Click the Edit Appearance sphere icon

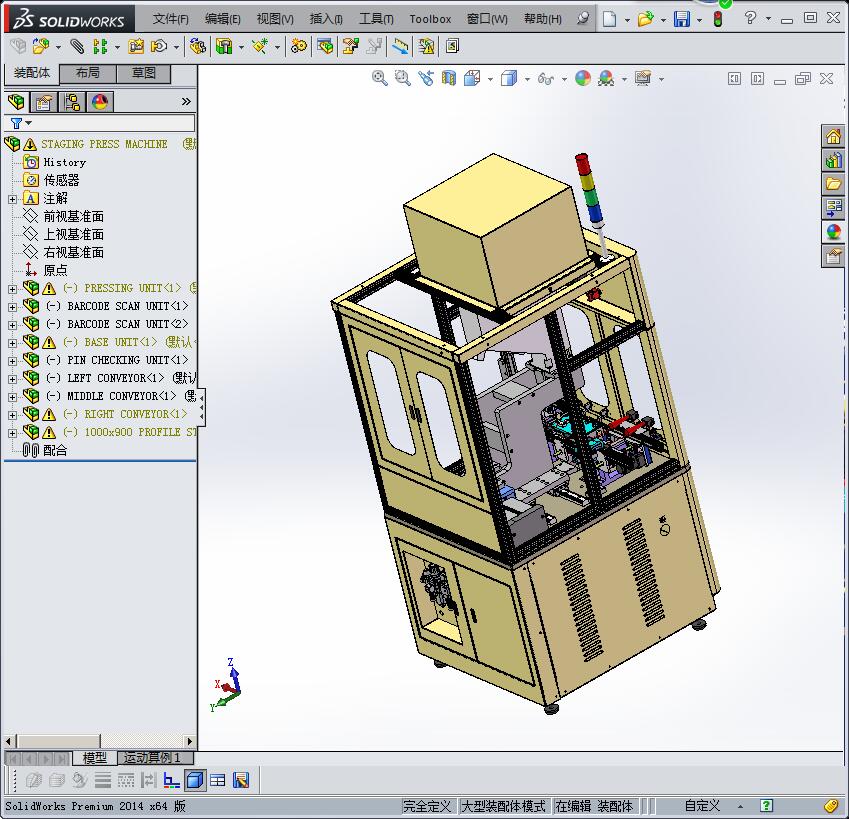tap(583, 78)
